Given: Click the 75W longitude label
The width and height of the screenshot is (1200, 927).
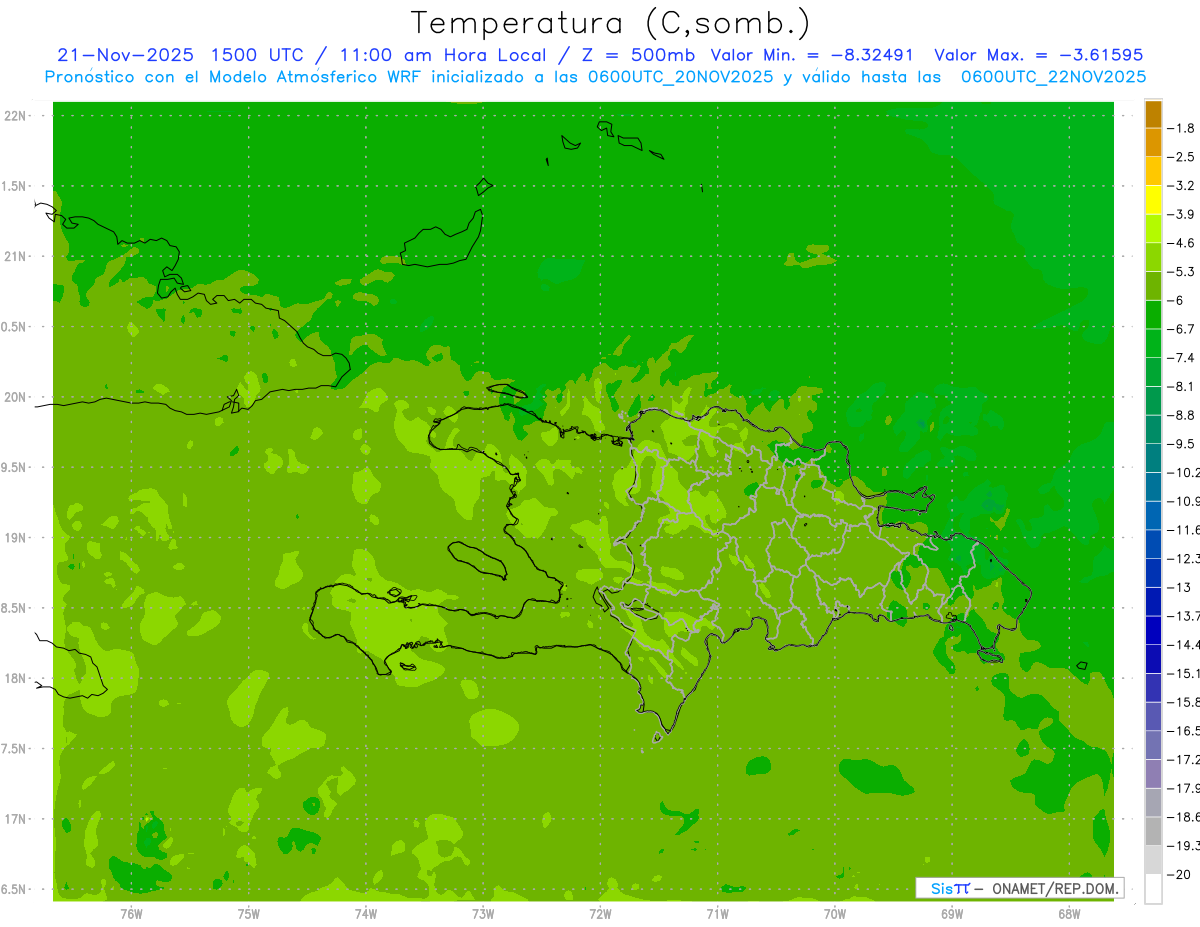Looking at the screenshot, I should tap(249, 913).
